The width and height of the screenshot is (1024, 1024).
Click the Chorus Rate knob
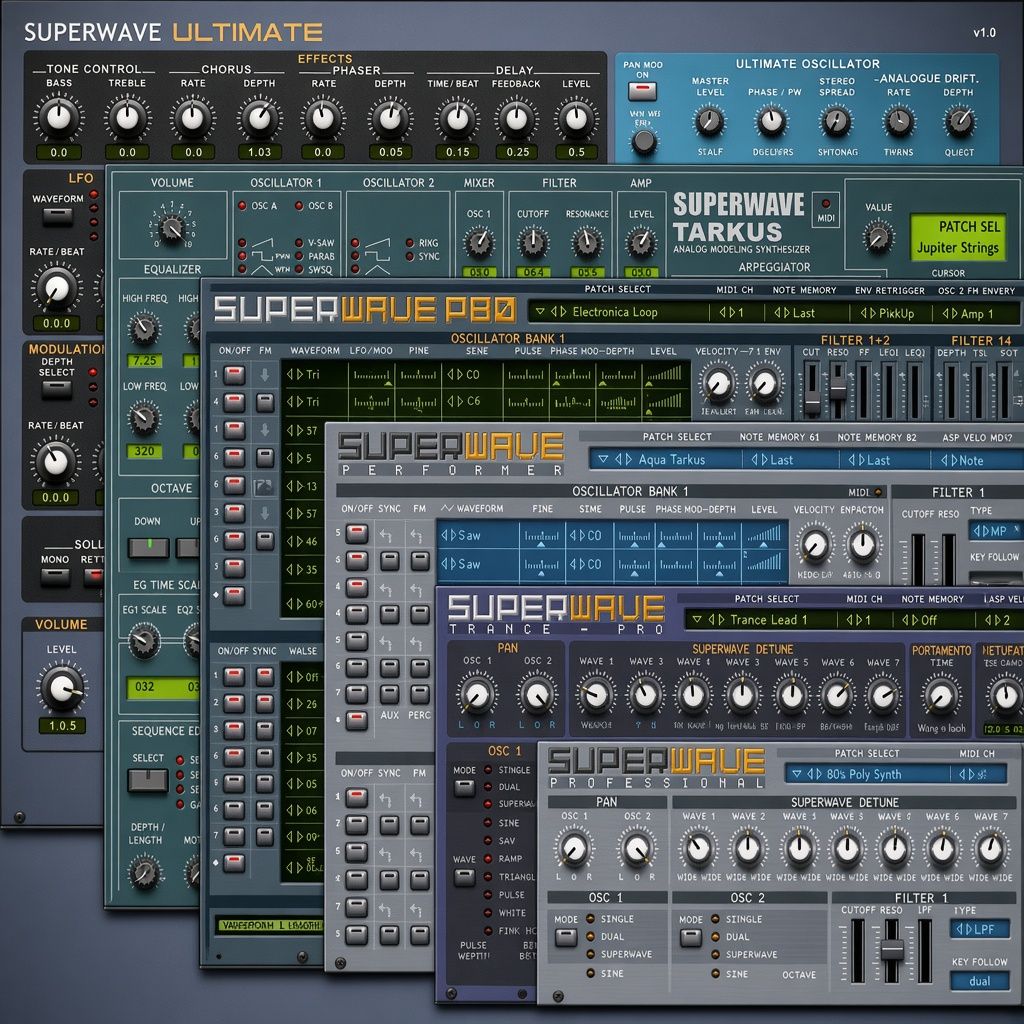click(x=193, y=118)
